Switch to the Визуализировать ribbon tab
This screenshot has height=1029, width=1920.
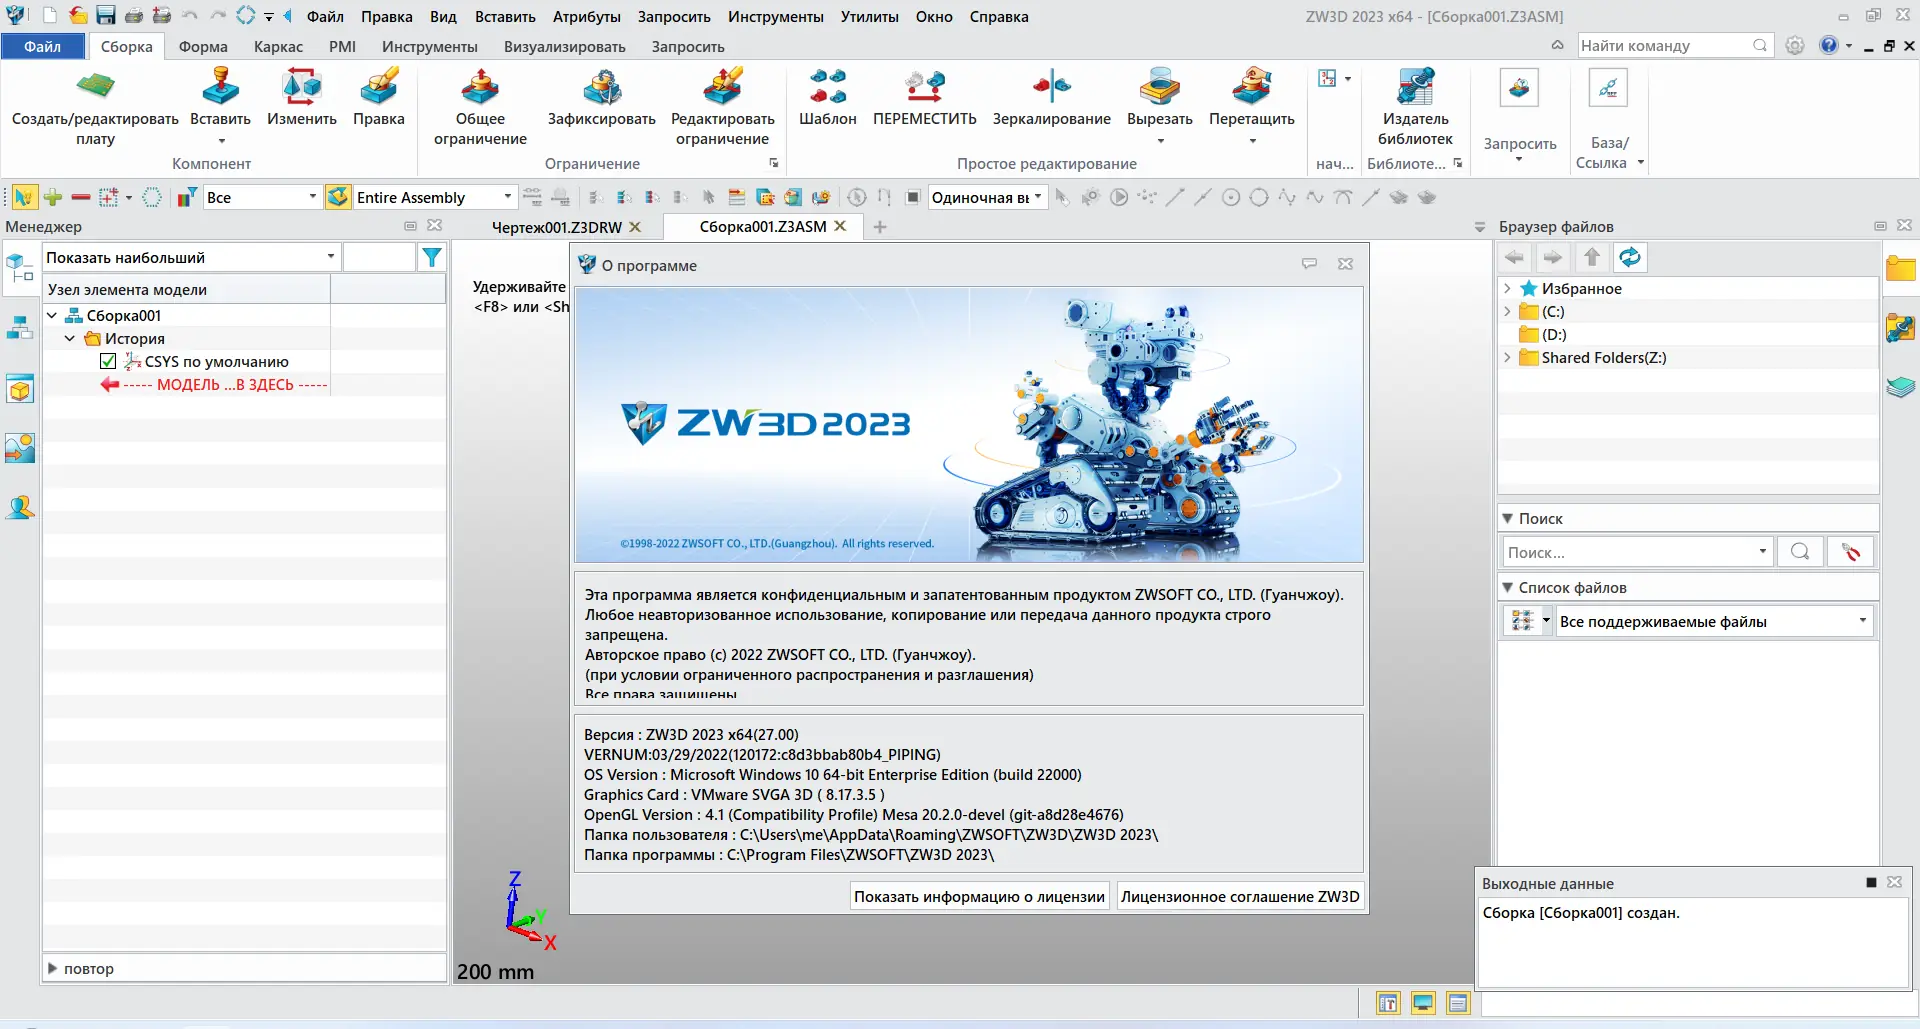(x=564, y=46)
